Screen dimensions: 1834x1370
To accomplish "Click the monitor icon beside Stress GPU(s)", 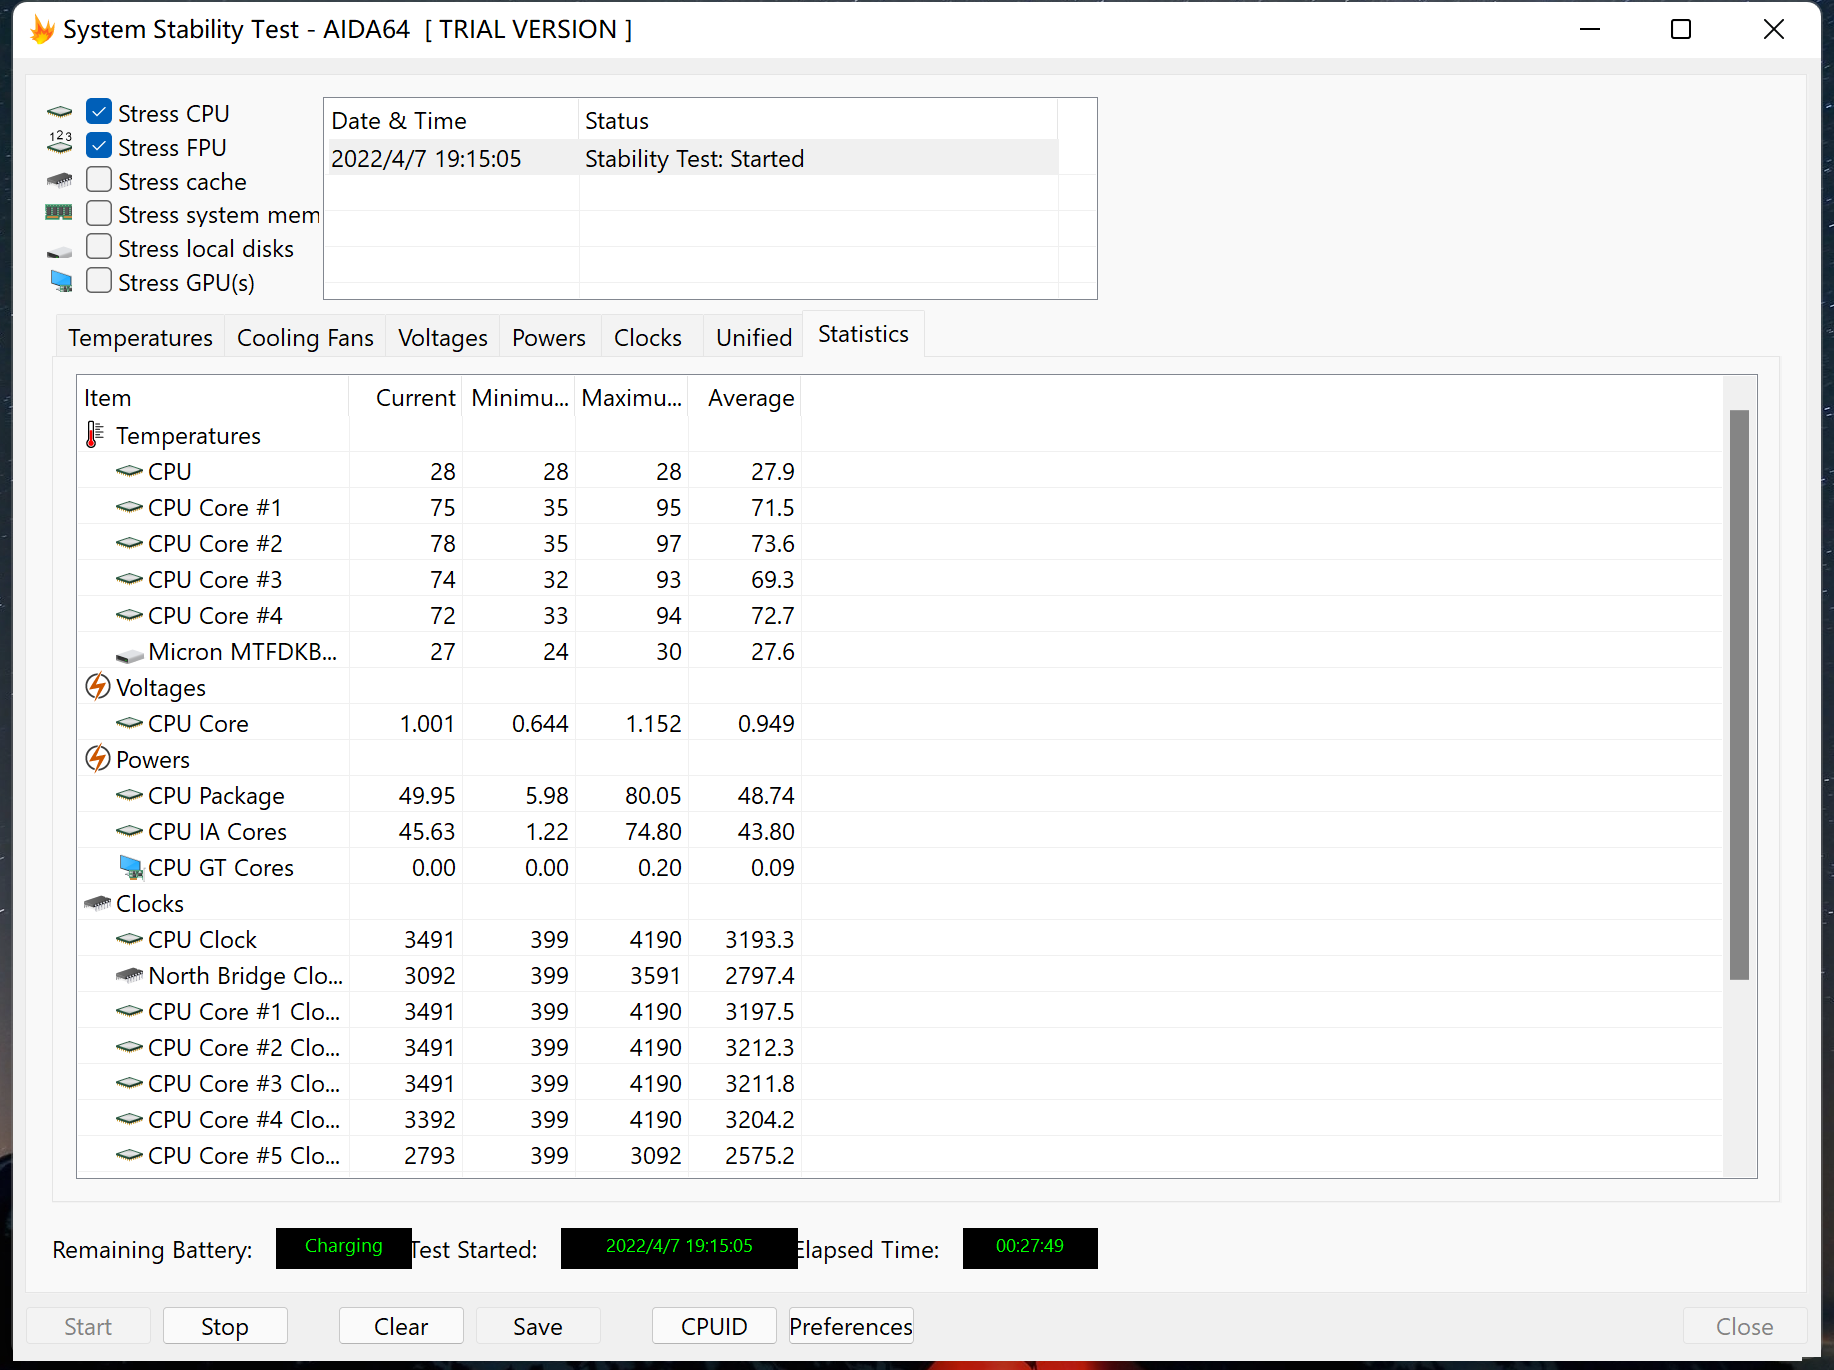I will (x=61, y=281).
